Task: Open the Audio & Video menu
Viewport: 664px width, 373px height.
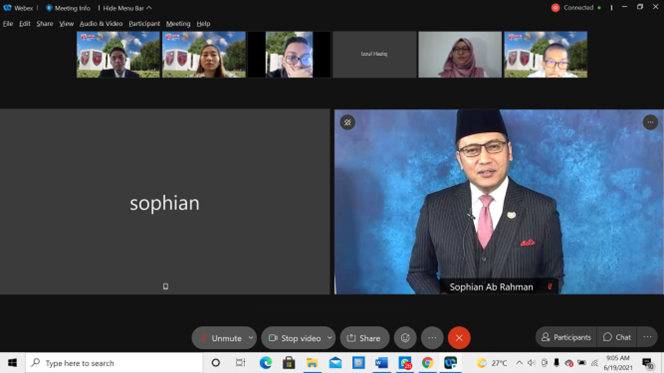Action: (101, 24)
